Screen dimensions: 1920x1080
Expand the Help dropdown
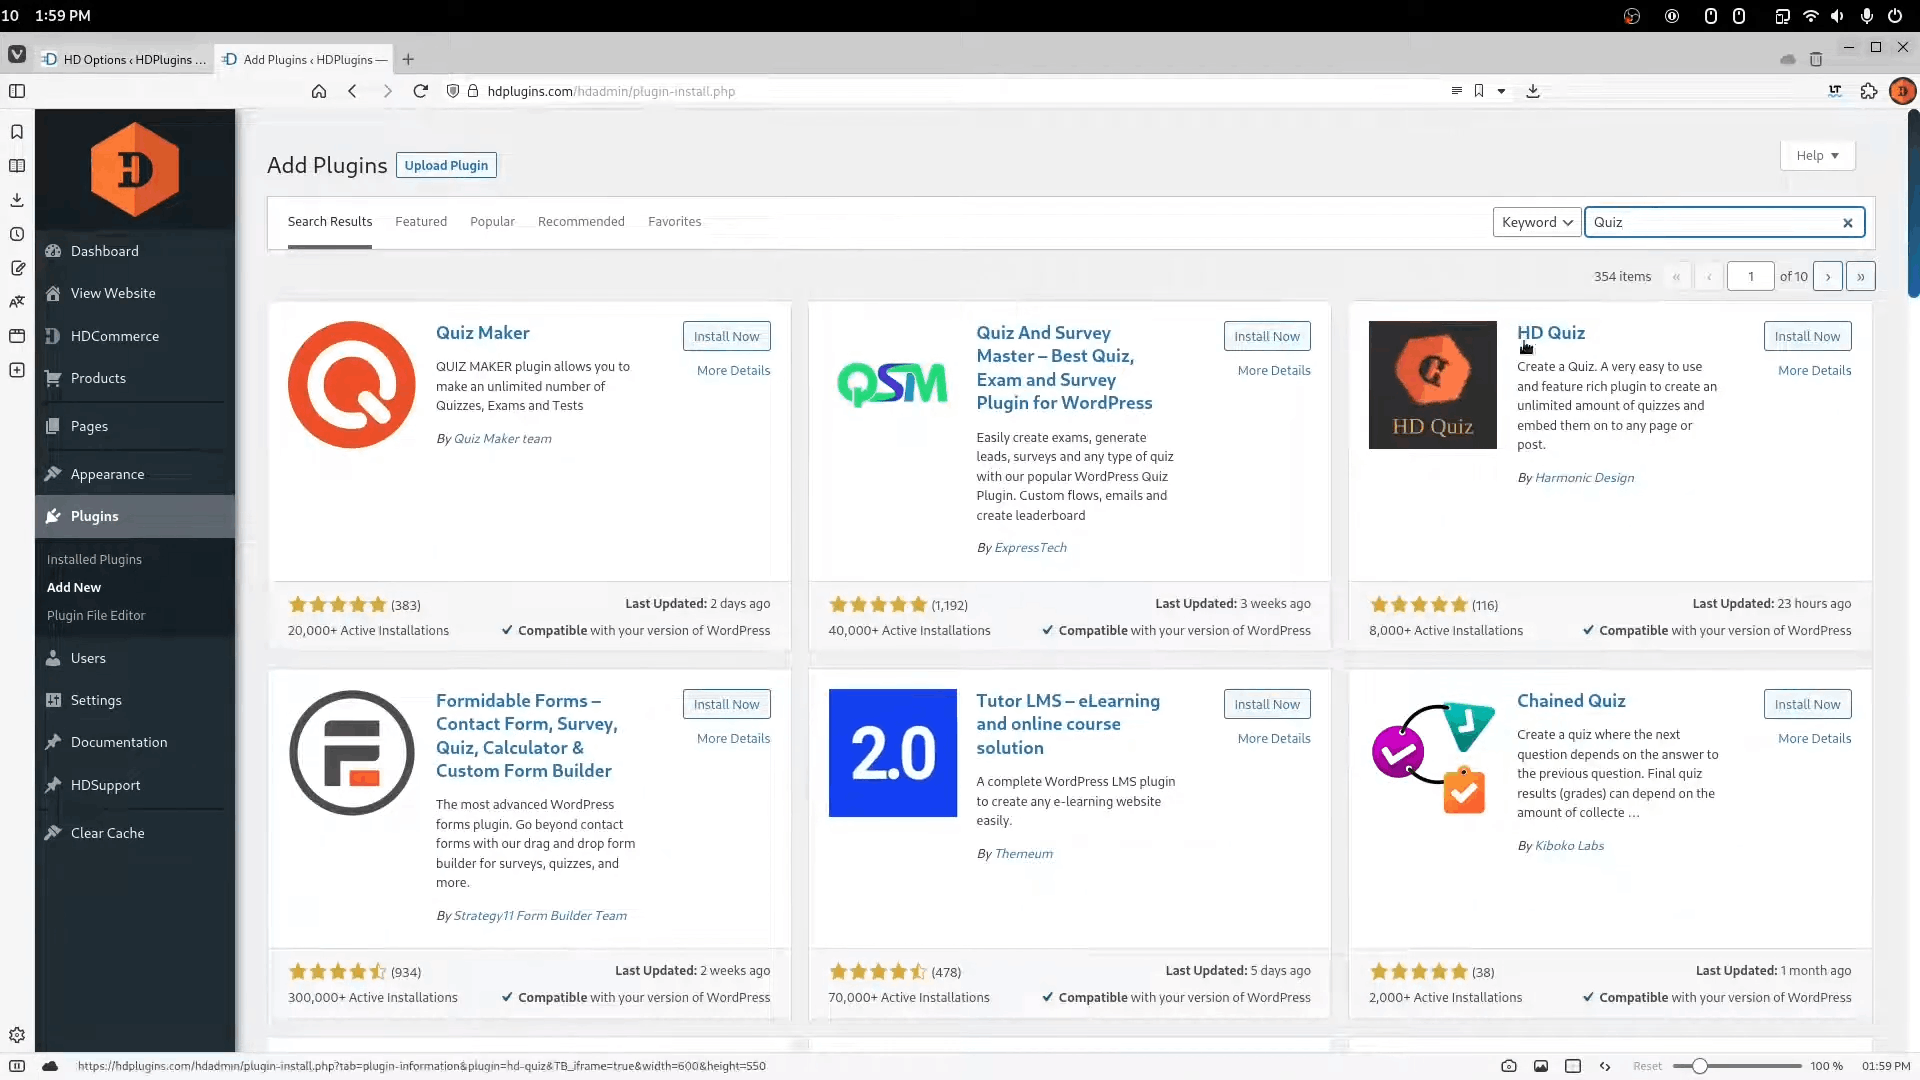click(1817, 156)
